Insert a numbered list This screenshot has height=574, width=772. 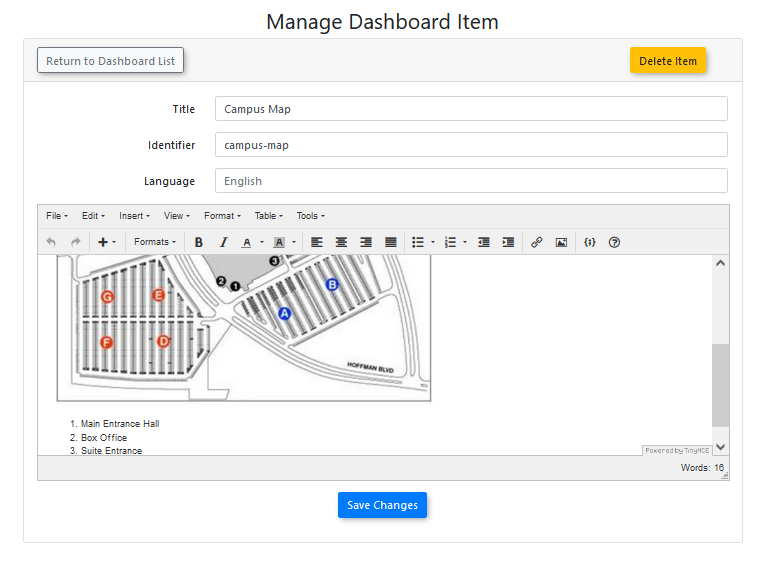450,242
